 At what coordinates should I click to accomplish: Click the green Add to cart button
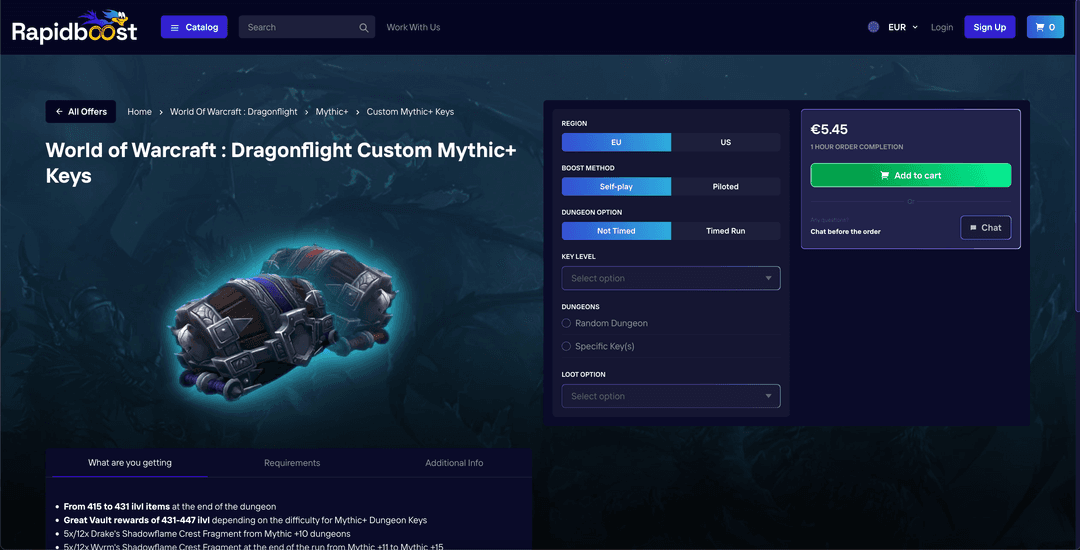point(911,176)
